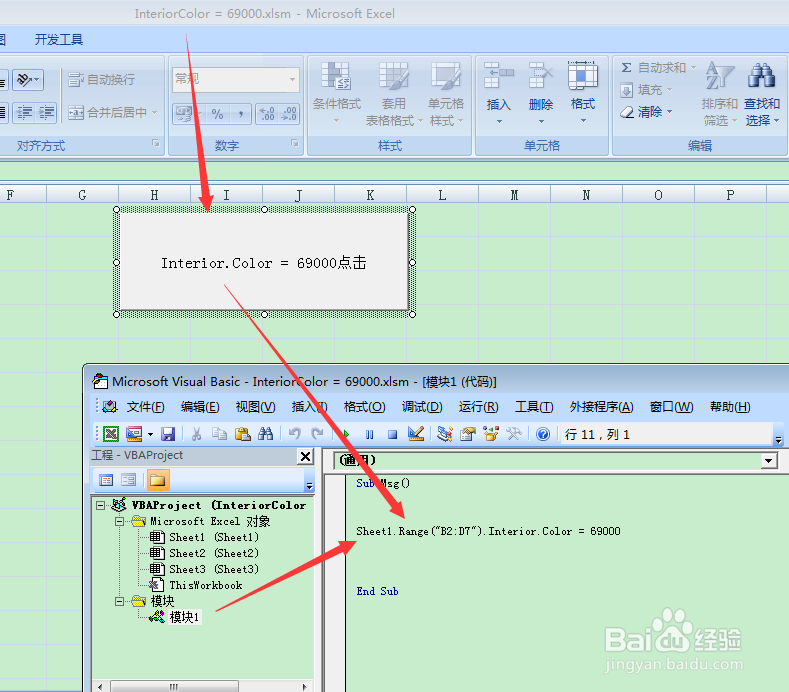789x692 pixels.
Task: Open the (通用) object dropdown in code window
Action: 768,460
